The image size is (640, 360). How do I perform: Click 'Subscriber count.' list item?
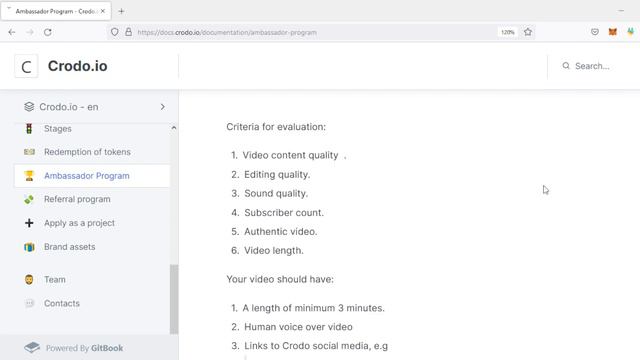coord(284,213)
